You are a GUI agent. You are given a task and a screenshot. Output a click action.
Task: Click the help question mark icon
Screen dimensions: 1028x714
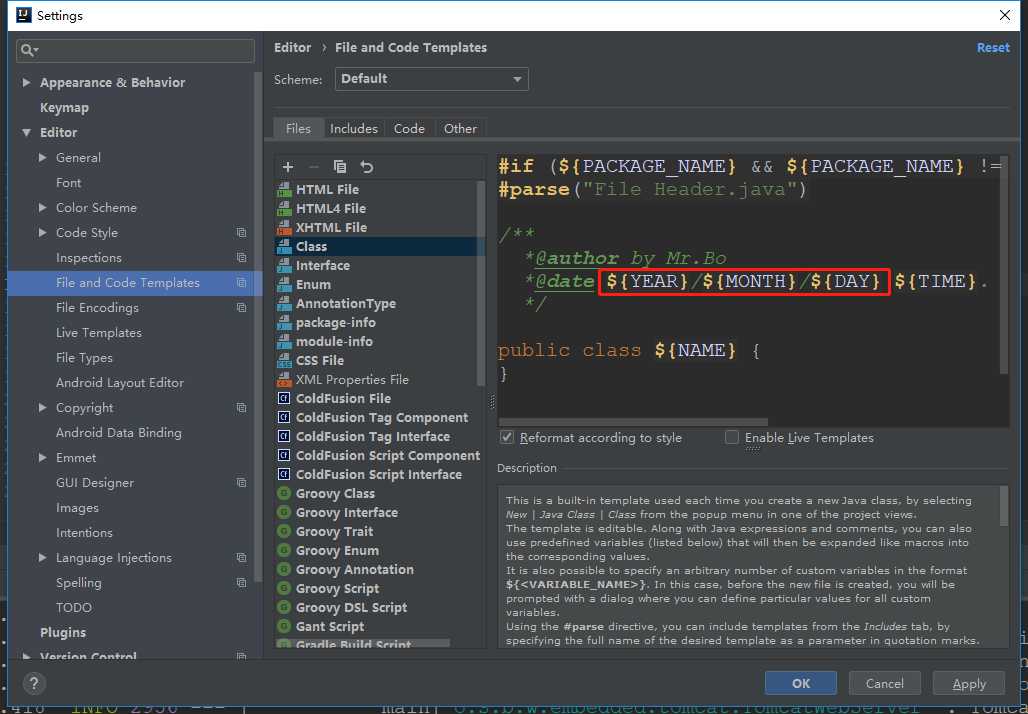coord(34,684)
